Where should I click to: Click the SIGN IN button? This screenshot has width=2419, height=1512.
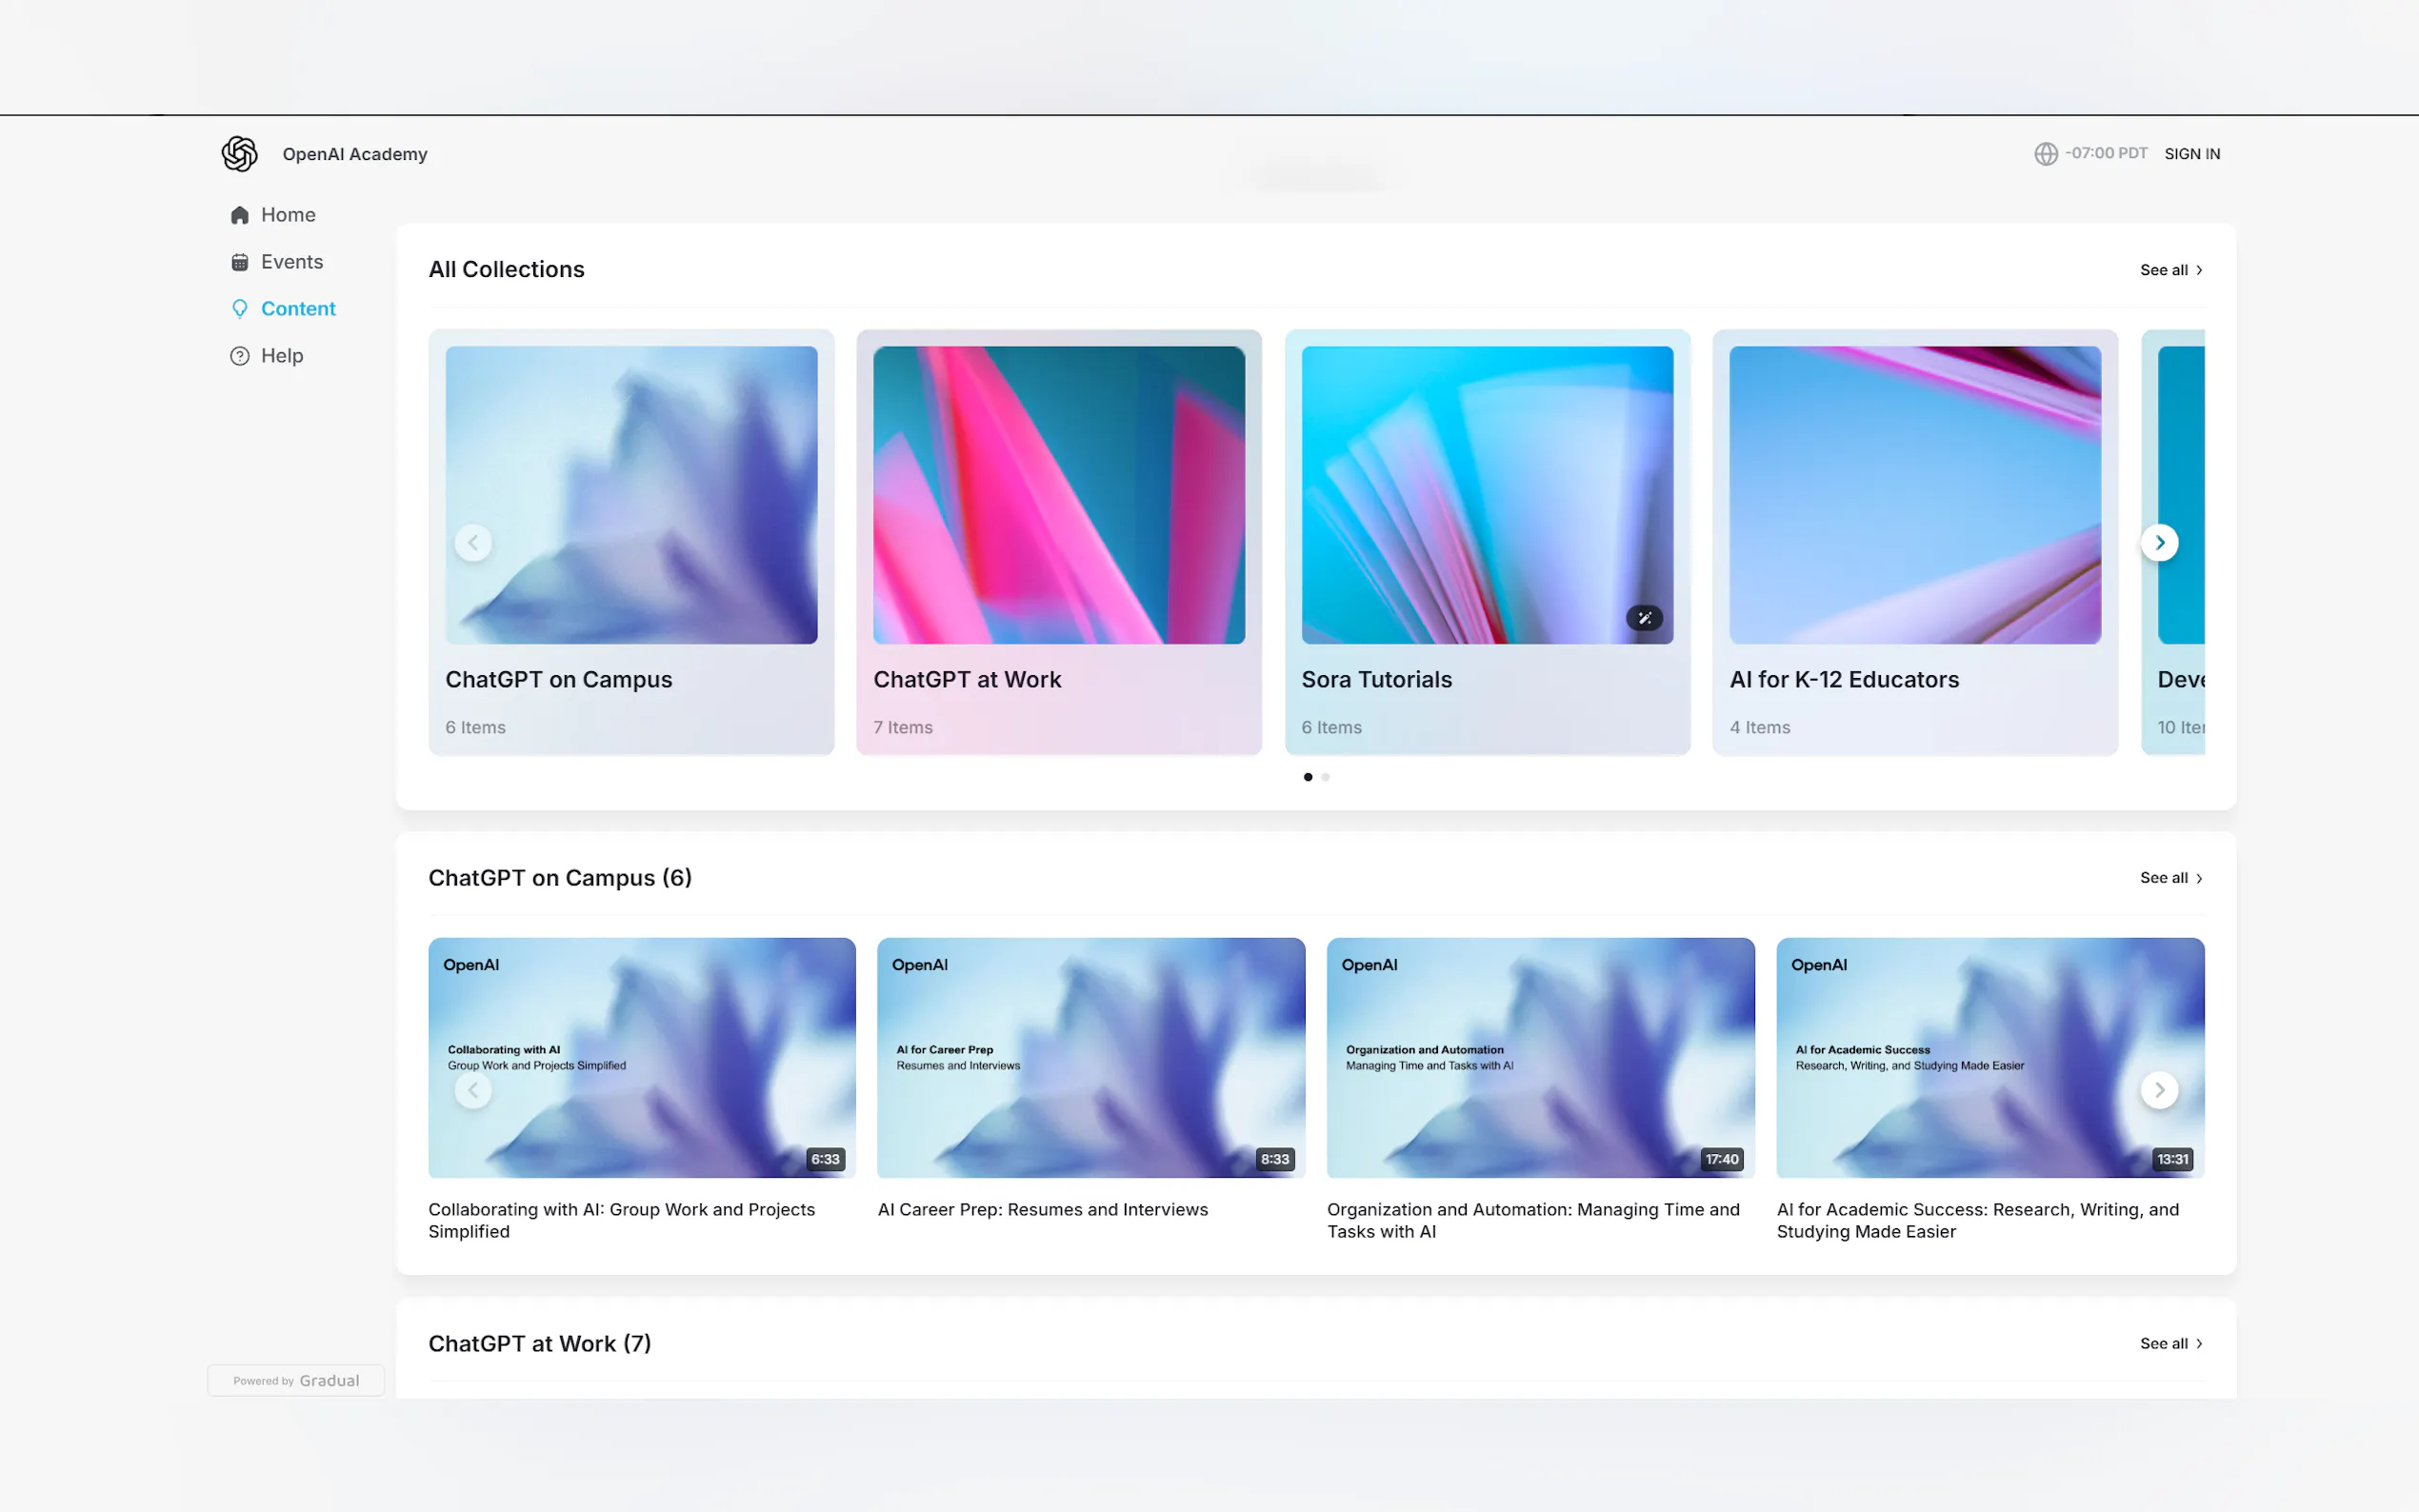pos(2191,154)
